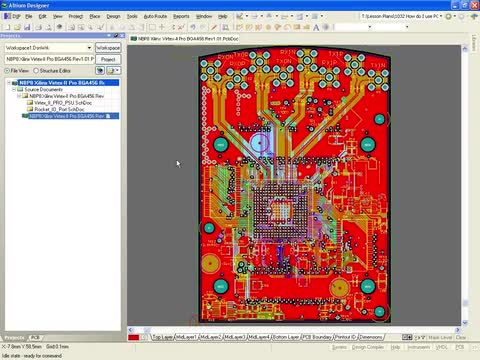The height and width of the screenshot is (360, 480).
Task: Click the DXP system menu icon
Action: 12,16
